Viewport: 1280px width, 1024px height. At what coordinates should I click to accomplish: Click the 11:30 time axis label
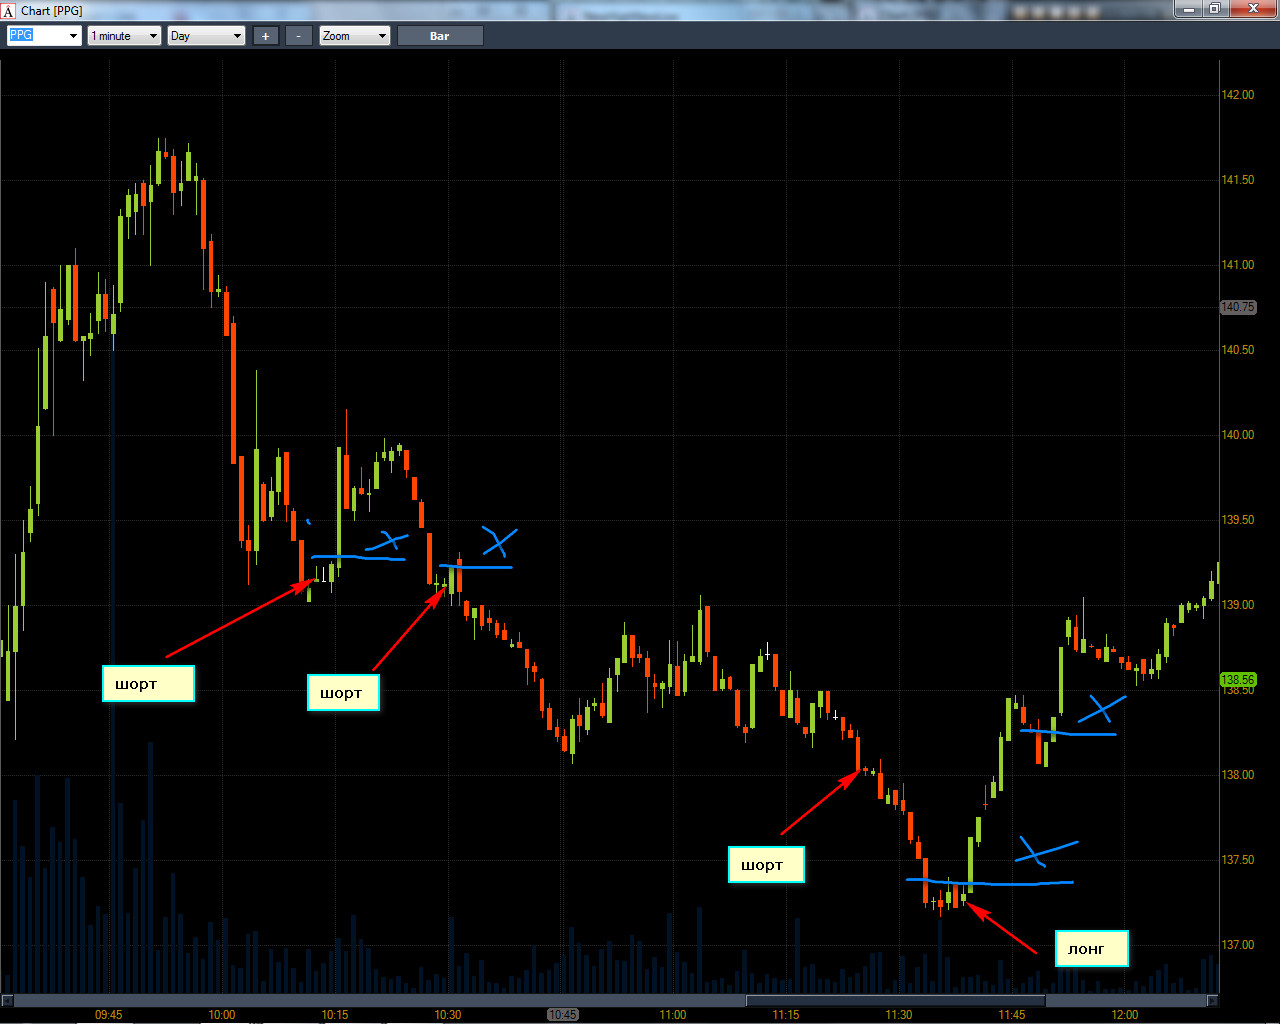(899, 1014)
